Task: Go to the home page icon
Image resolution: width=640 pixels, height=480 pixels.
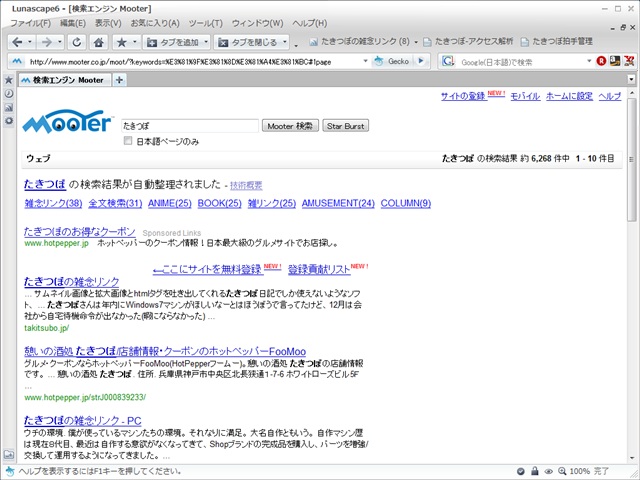Action: [x=99, y=42]
